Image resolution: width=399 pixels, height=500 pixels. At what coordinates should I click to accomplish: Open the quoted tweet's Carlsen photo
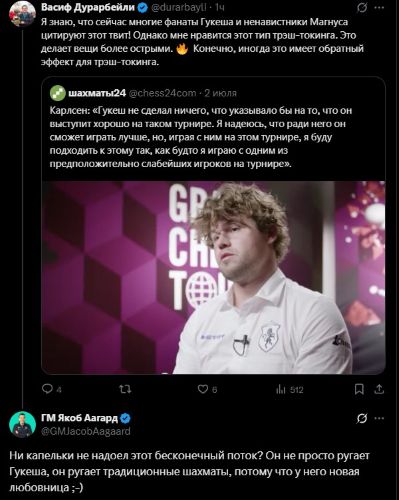click(213, 277)
